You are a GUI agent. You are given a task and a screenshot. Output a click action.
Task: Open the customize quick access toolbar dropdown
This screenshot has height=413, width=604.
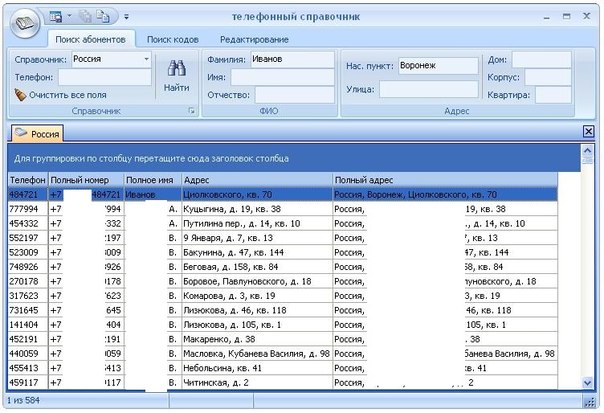click(126, 17)
